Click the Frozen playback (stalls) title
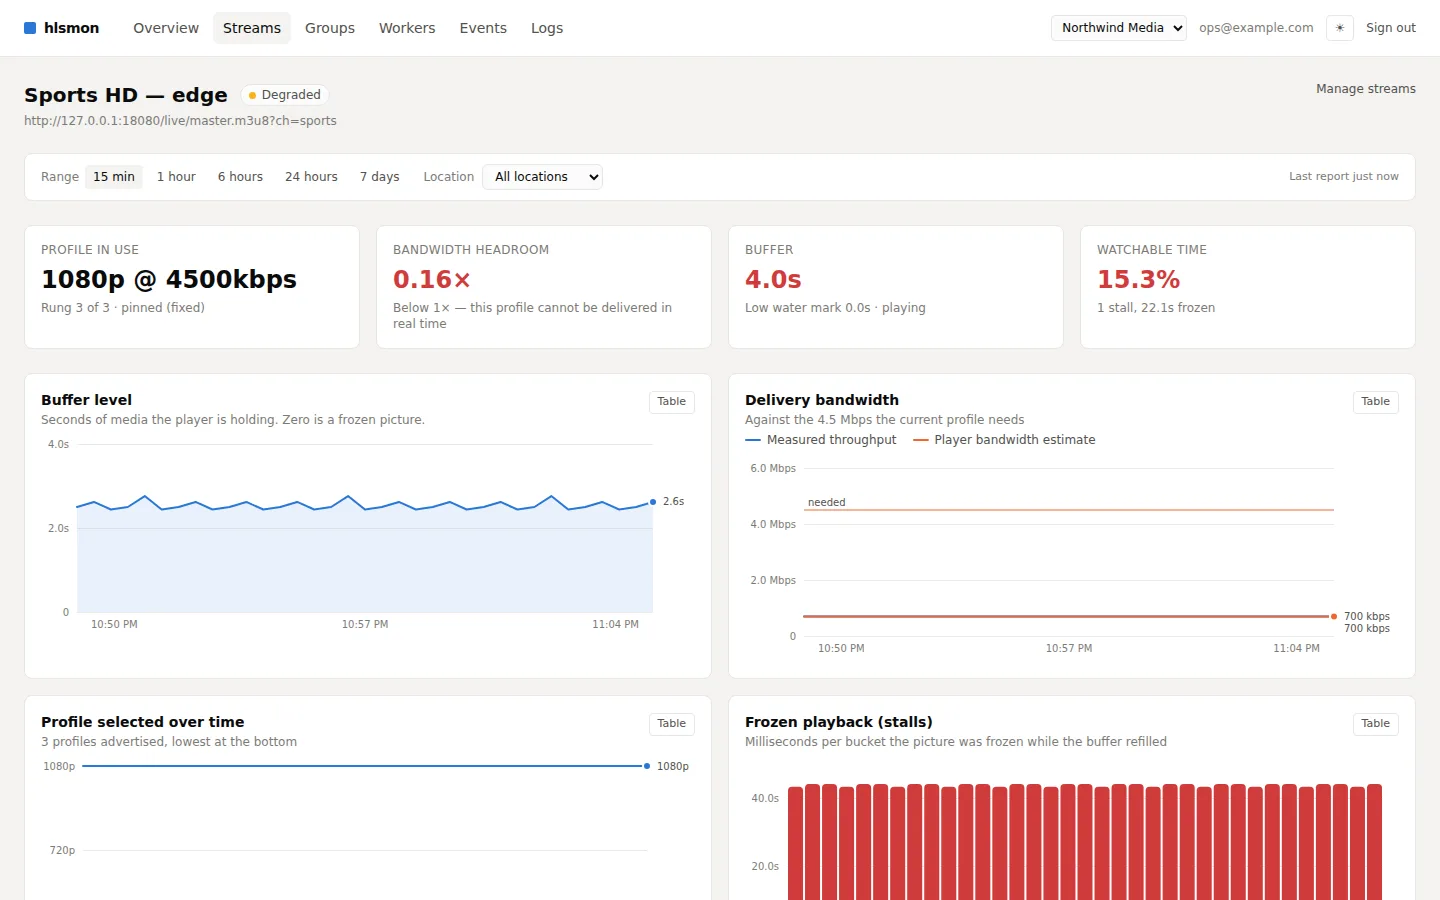1440x900 pixels. [x=839, y=722]
